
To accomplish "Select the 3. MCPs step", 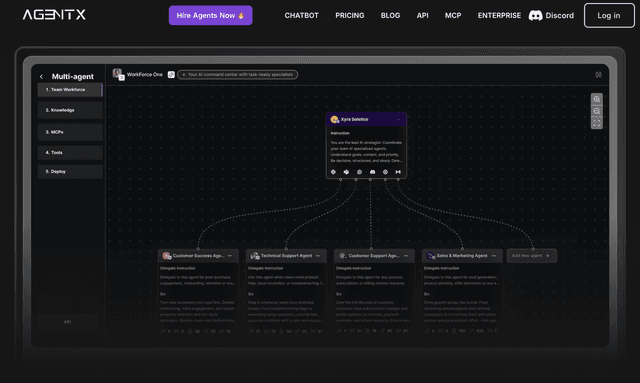I will point(70,132).
